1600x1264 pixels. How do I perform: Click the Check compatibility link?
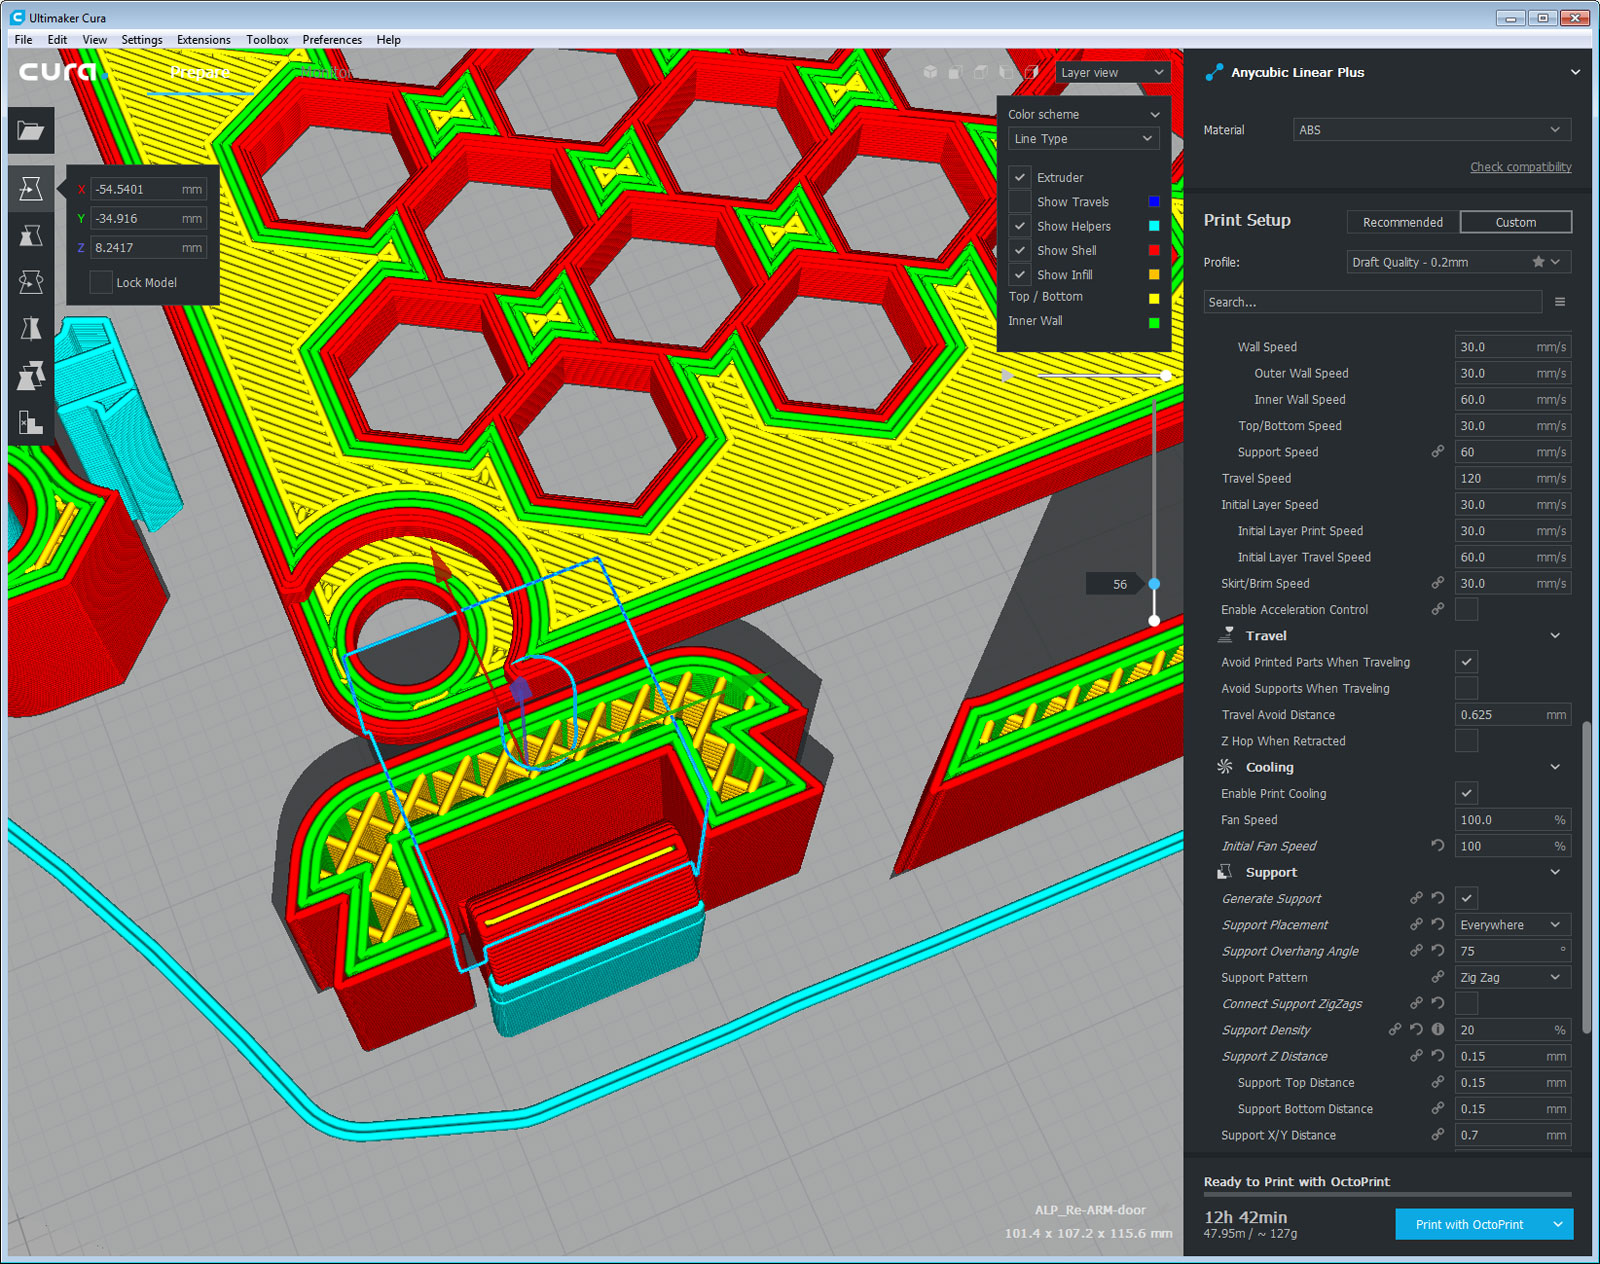[1520, 167]
